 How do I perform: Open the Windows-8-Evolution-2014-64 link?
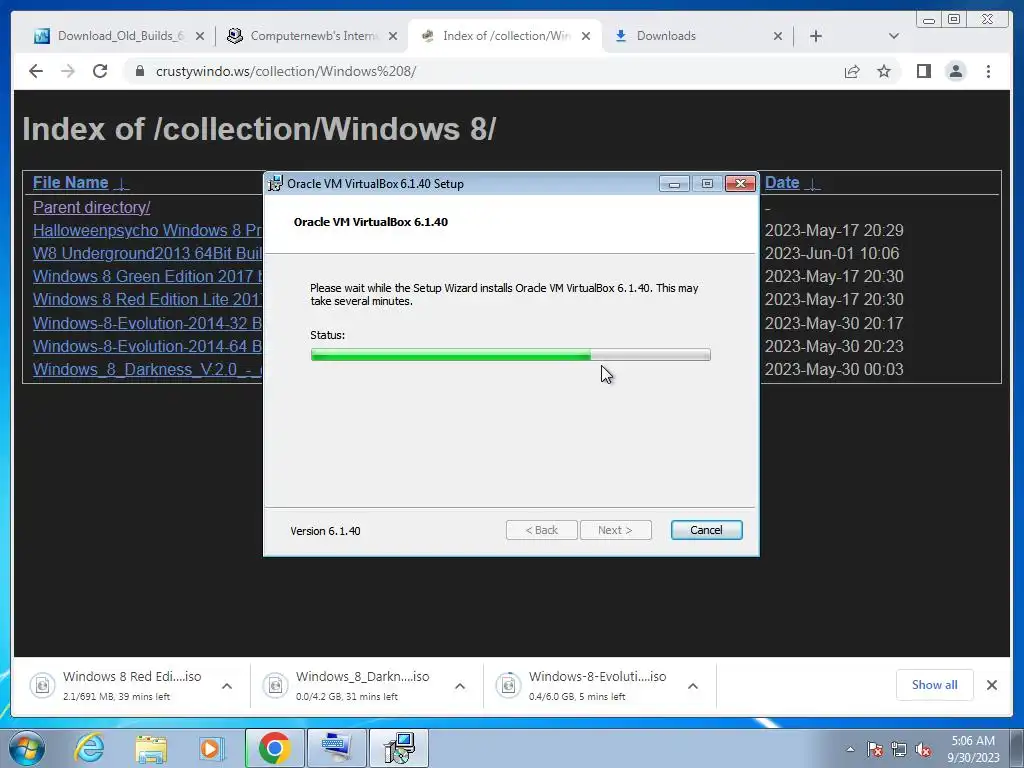(x=148, y=346)
